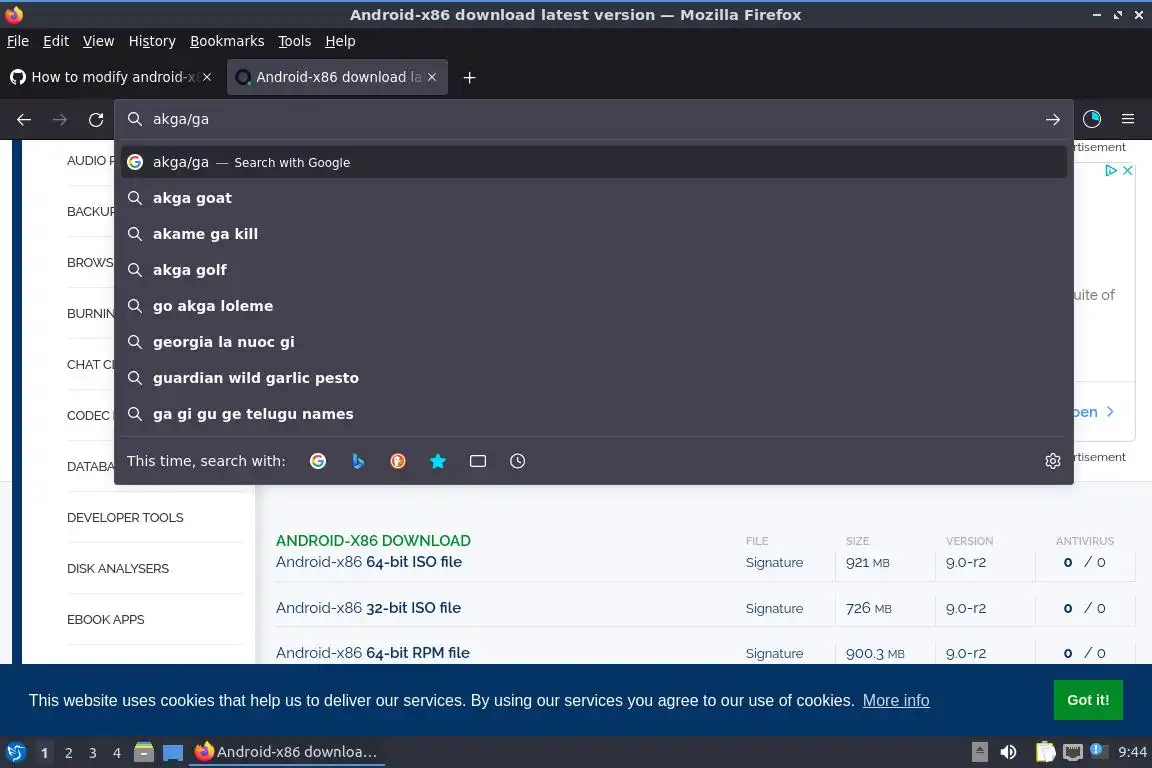Viewport: 1152px width, 768px height.
Task: Download Android-x86 64-bit RPM file
Action: click(372, 653)
